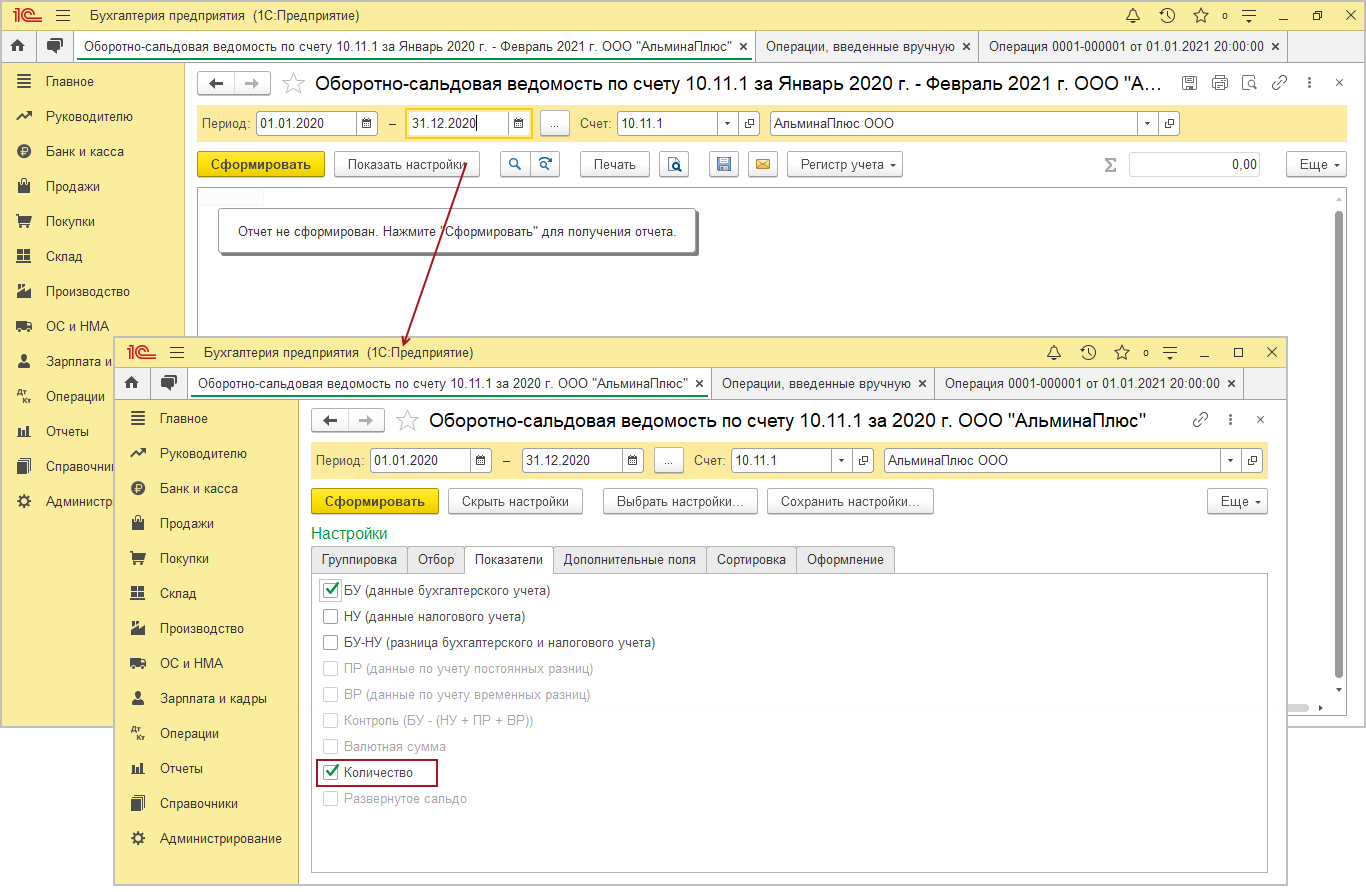The height and width of the screenshot is (892, 1366).
Task: Open Регистр учета dropdown
Action: click(845, 164)
